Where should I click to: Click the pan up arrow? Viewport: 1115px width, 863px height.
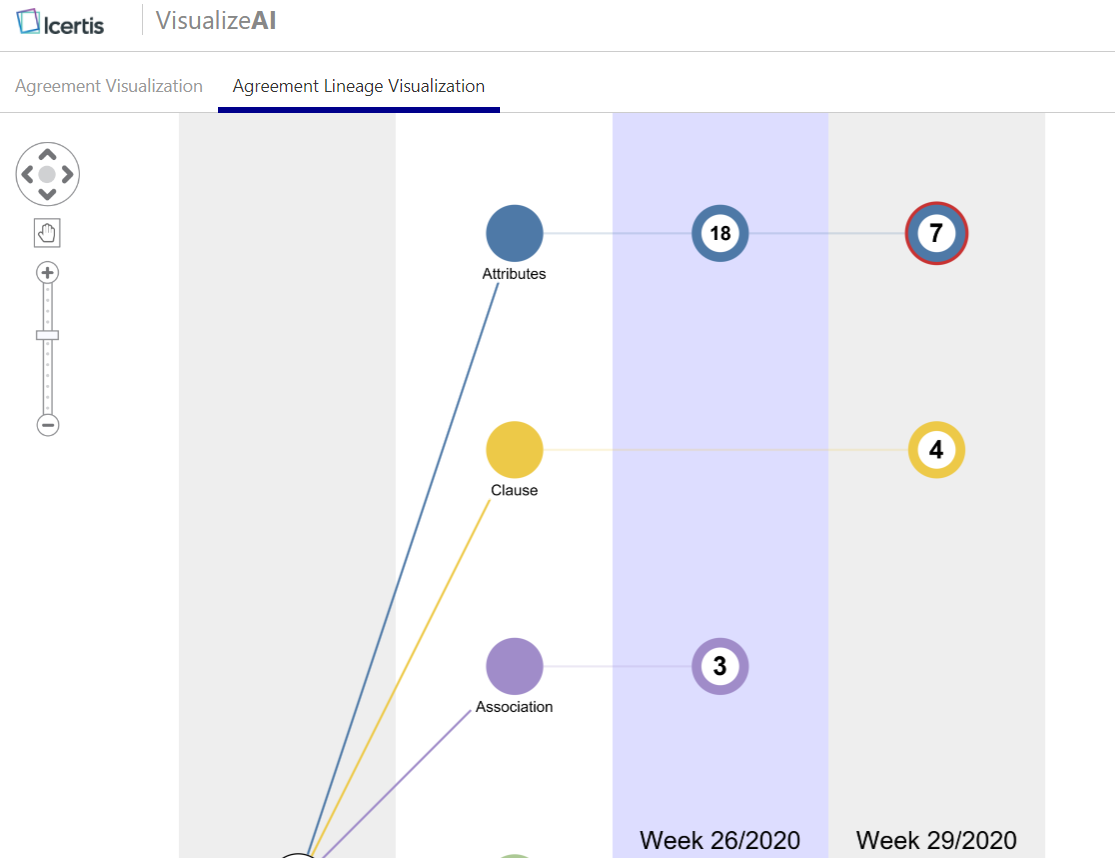pyautogui.click(x=47, y=155)
